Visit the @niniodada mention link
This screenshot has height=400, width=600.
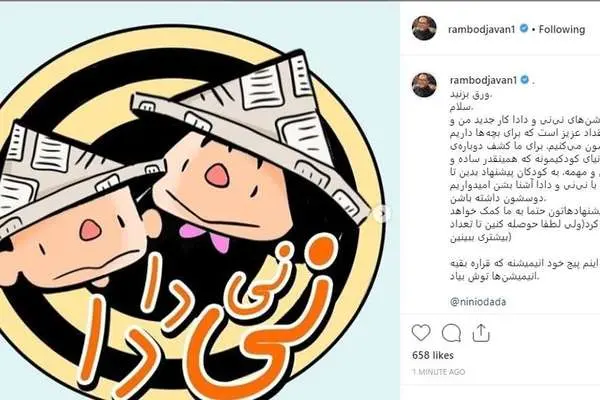(478, 302)
